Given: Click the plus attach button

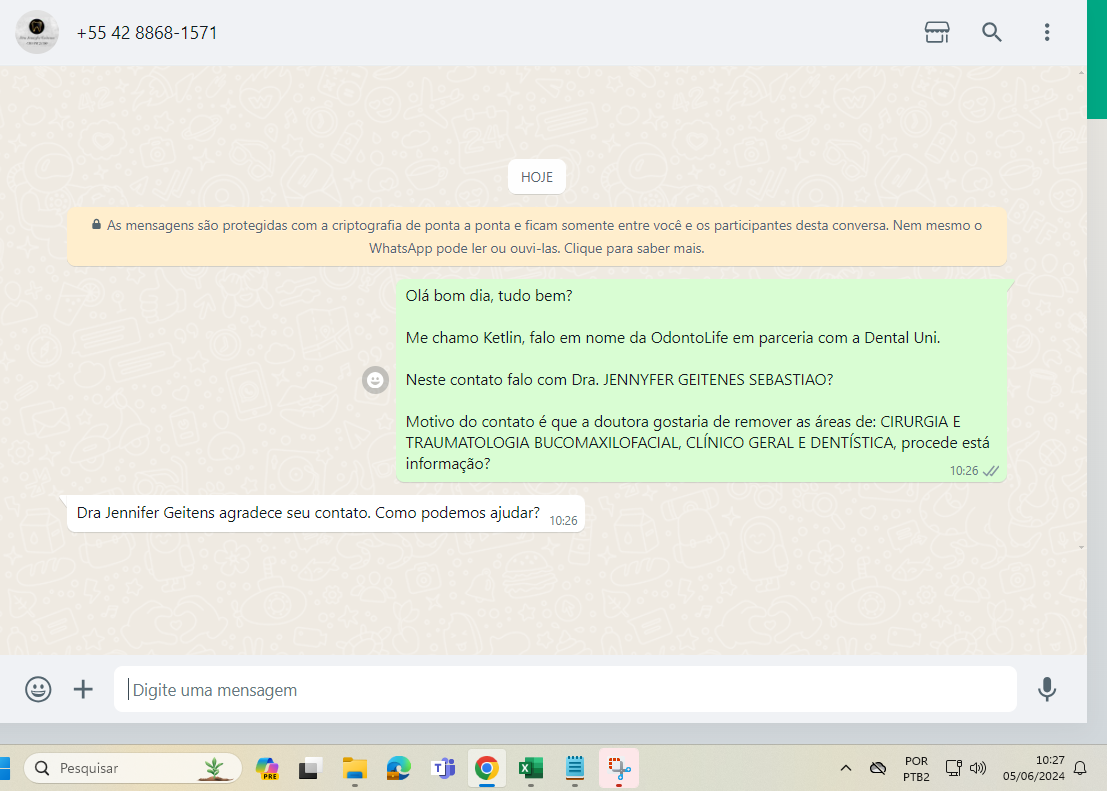Looking at the screenshot, I should [x=83, y=689].
